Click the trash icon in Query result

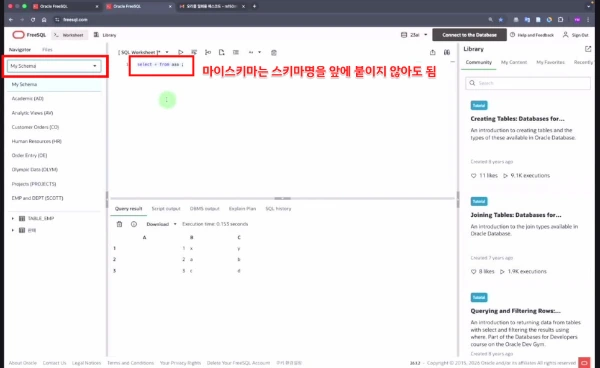(x=119, y=224)
